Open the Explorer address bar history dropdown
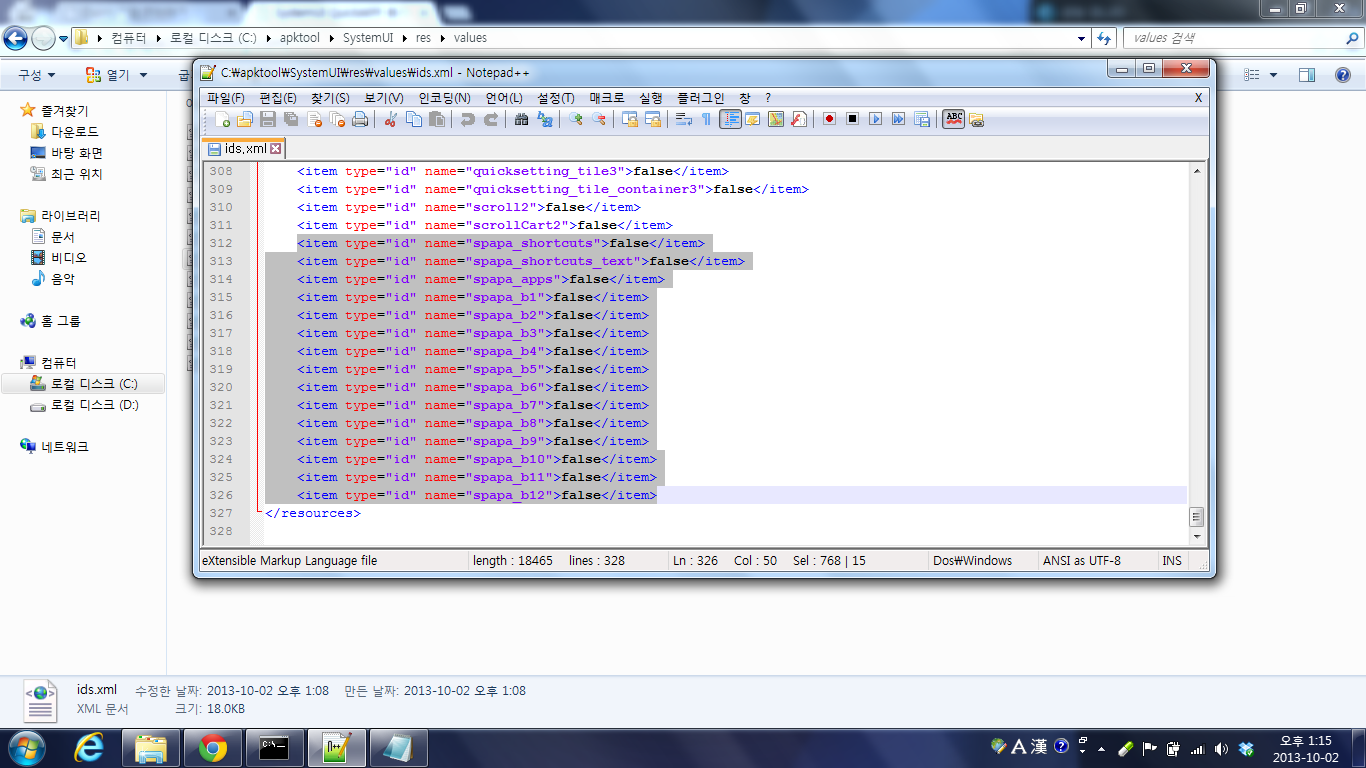The image size is (1366, 768). point(1081,38)
